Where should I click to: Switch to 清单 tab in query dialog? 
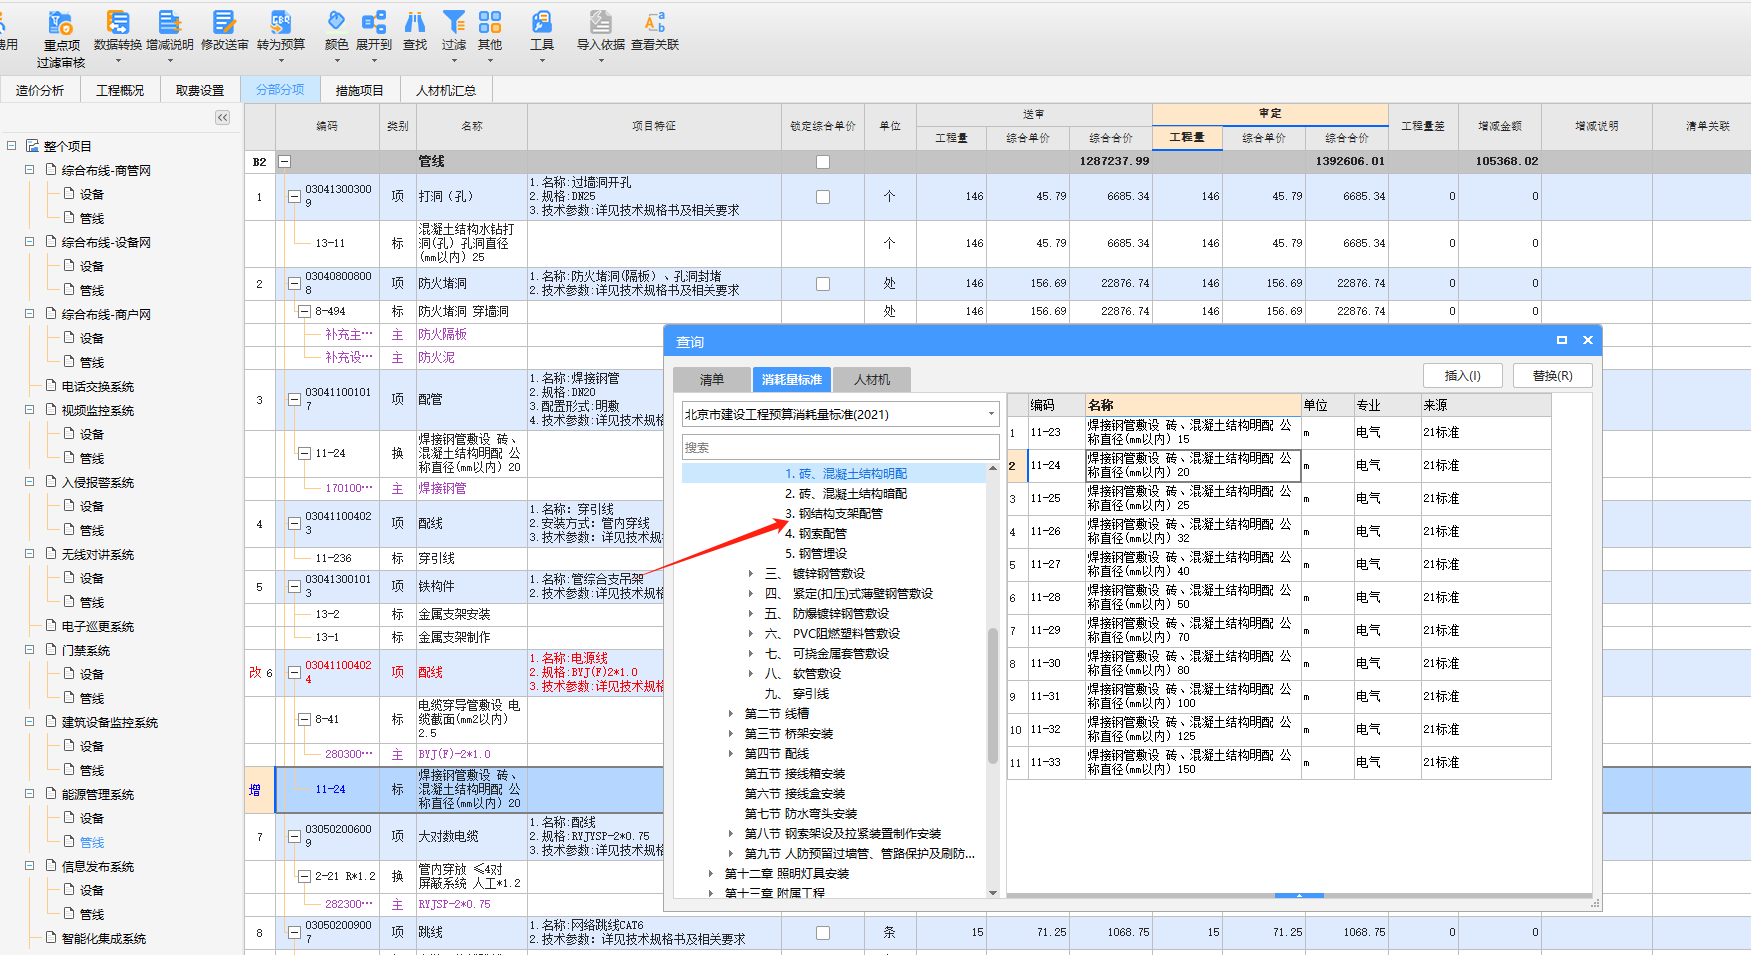(712, 380)
